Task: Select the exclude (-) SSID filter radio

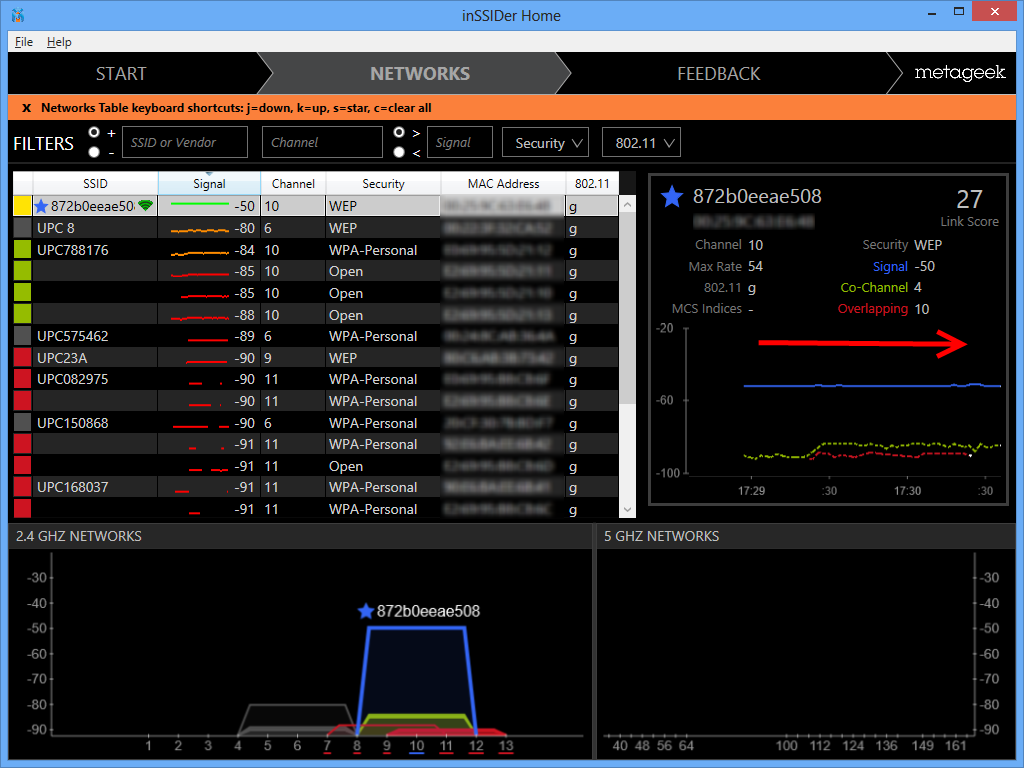Action: (x=94, y=152)
